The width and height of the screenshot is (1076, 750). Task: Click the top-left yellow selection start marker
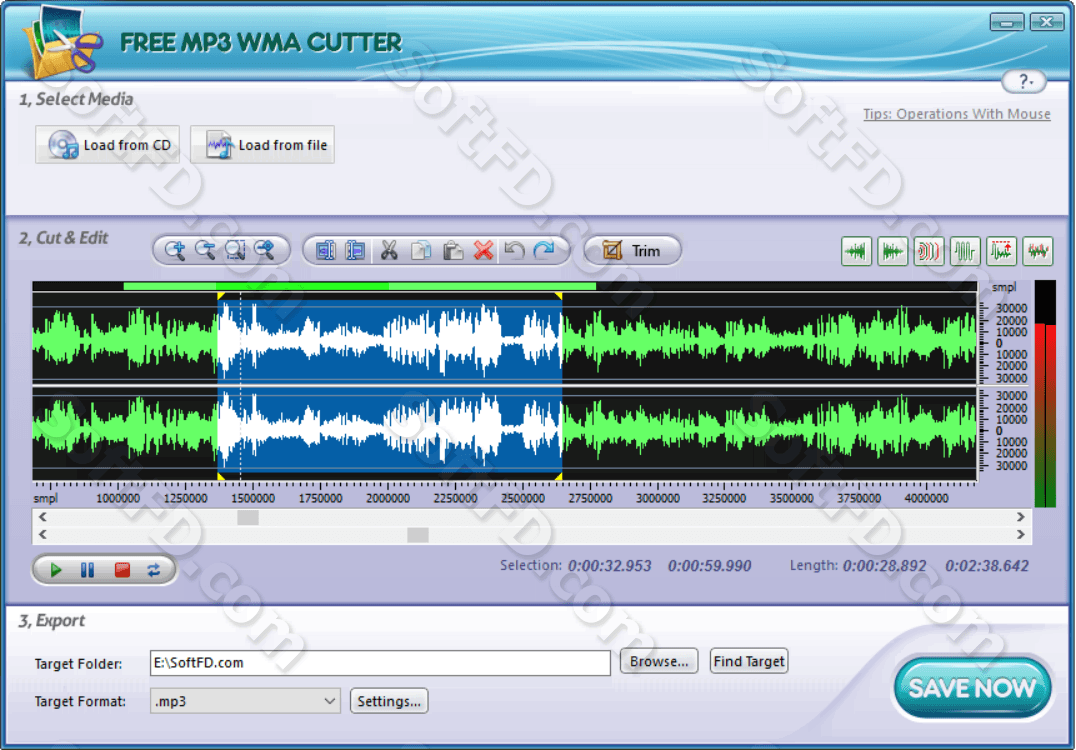point(220,296)
